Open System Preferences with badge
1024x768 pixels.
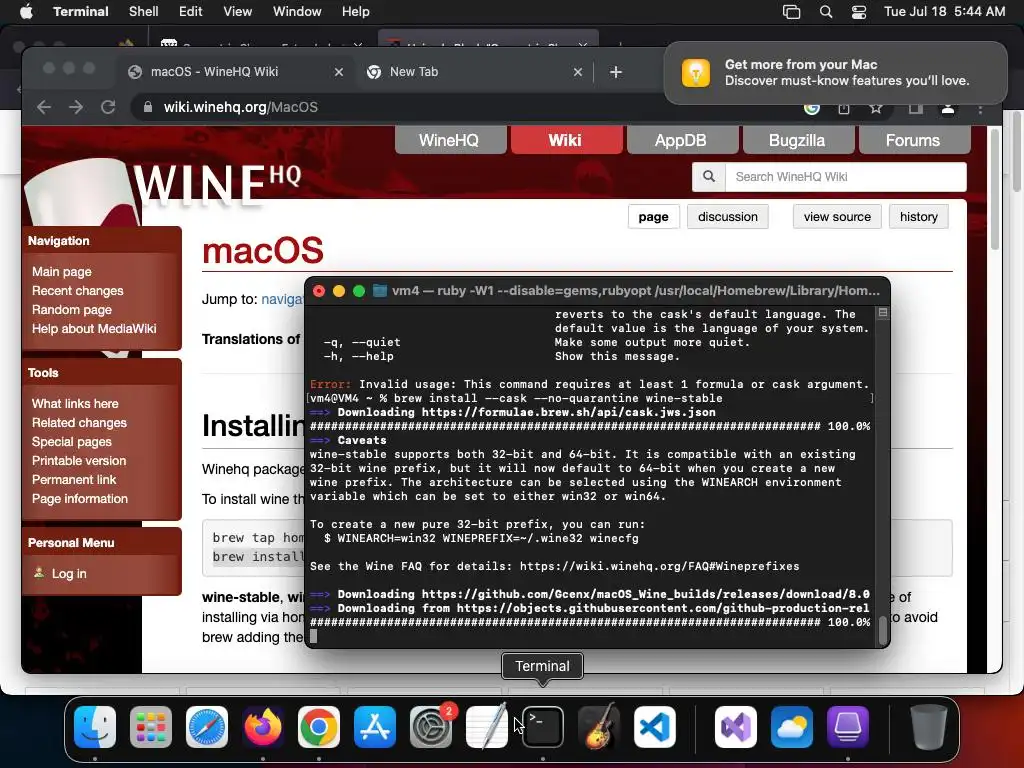point(431,727)
